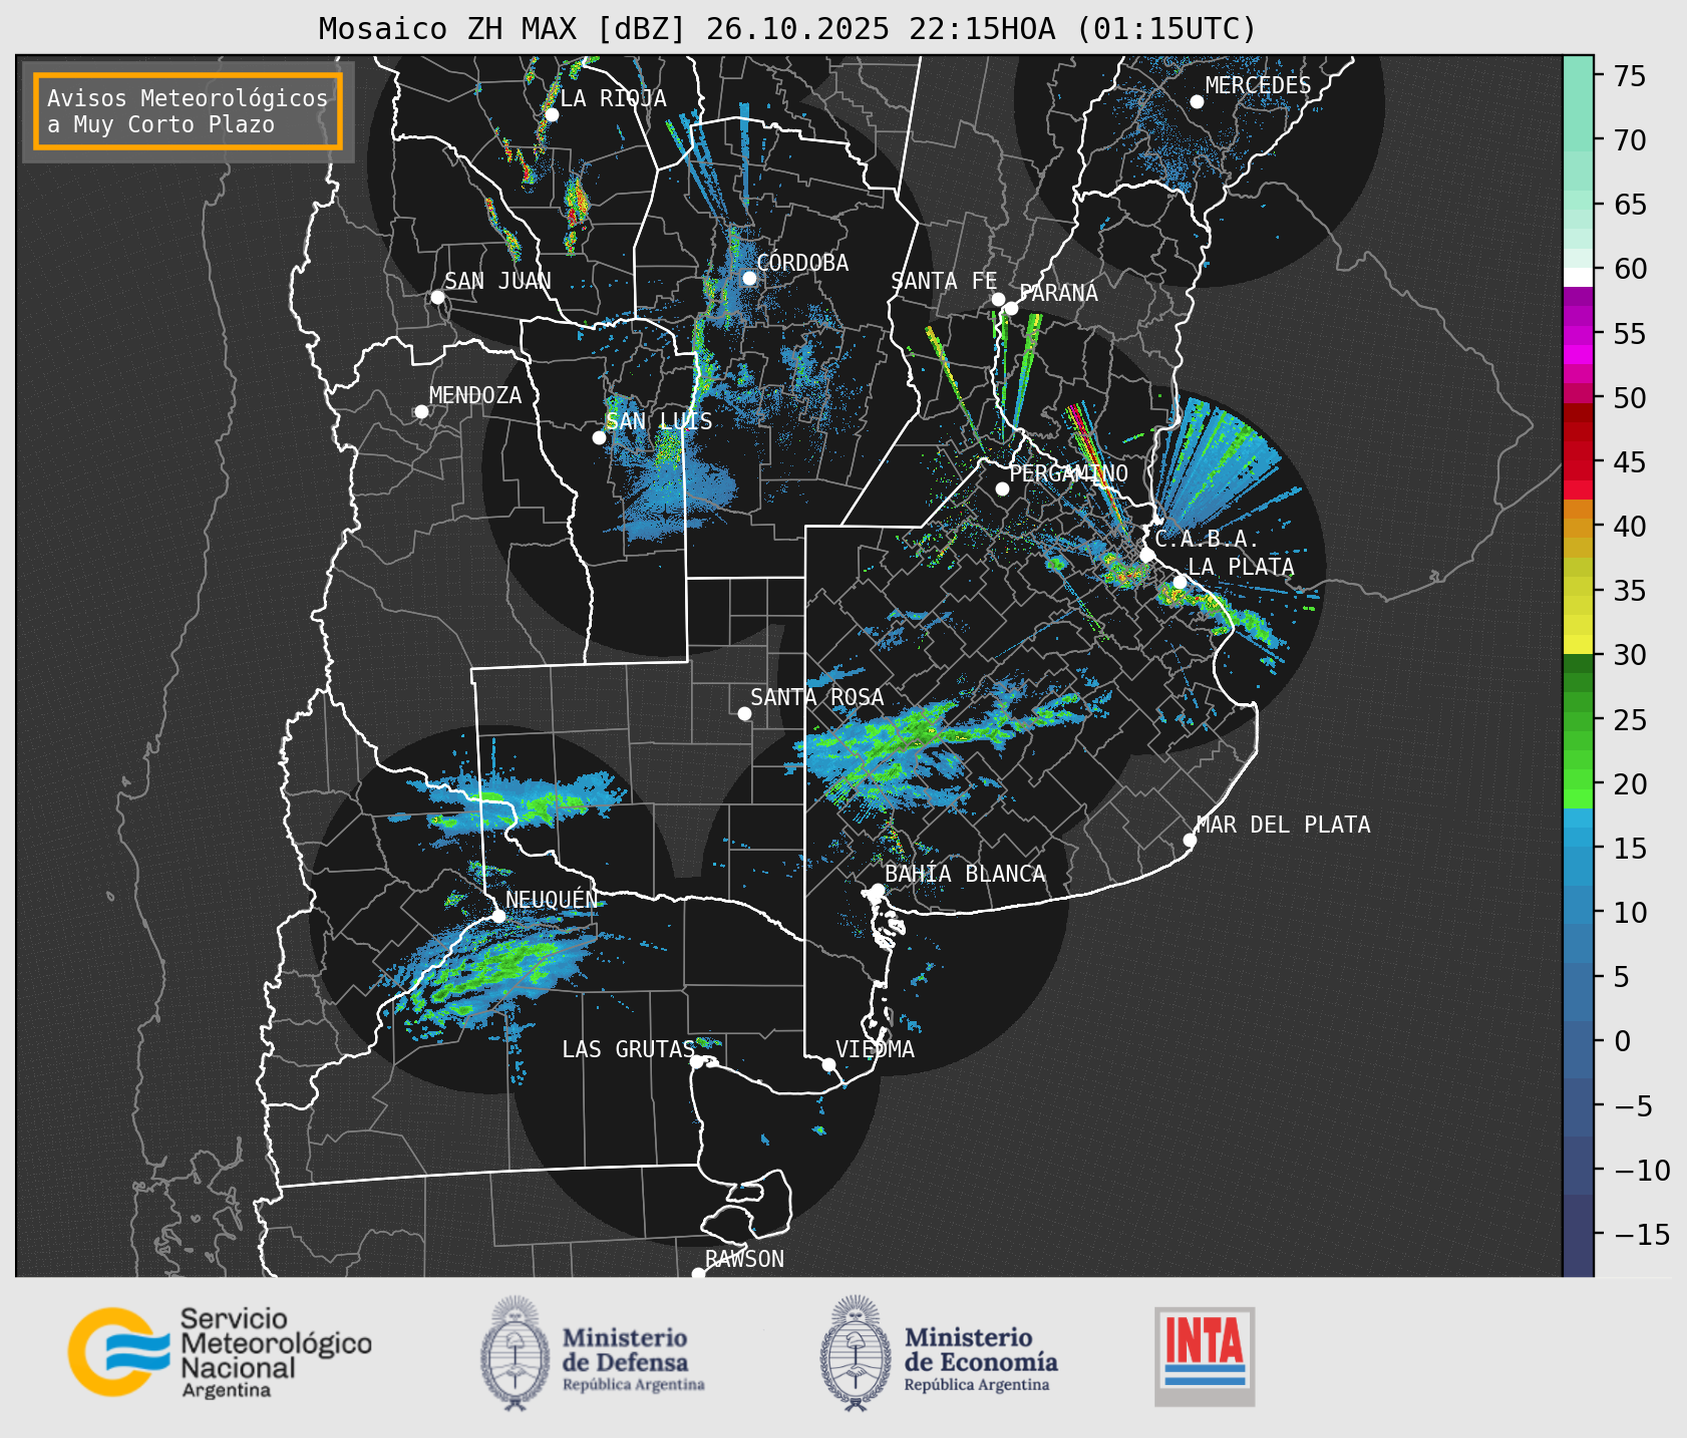
Task: Click the C.A.B.A. map label
Action: coord(1208,539)
